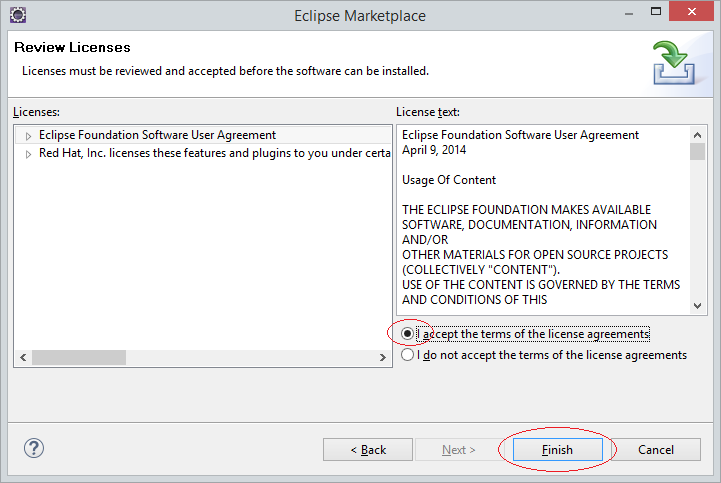Viewport: 721px width, 483px height.
Task: Select I accept the terms radio button
Action: [407, 334]
